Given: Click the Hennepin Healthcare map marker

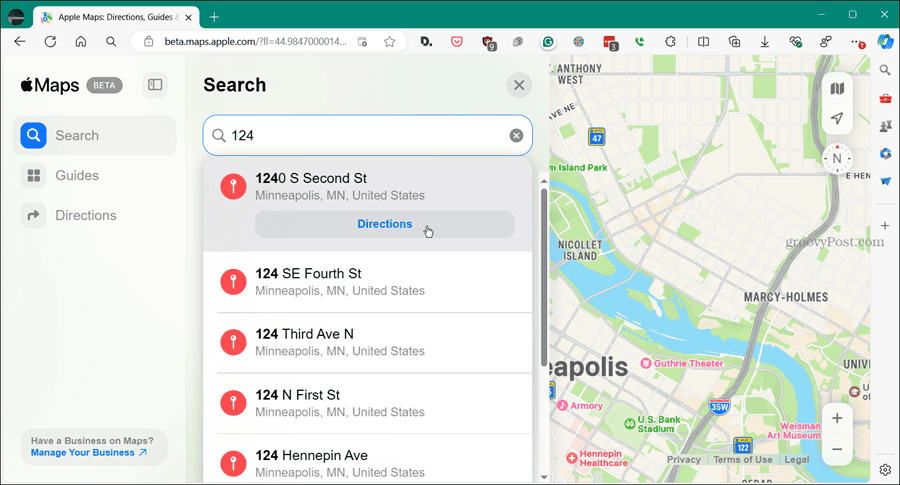Looking at the screenshot, I should (x=572, y=458).
